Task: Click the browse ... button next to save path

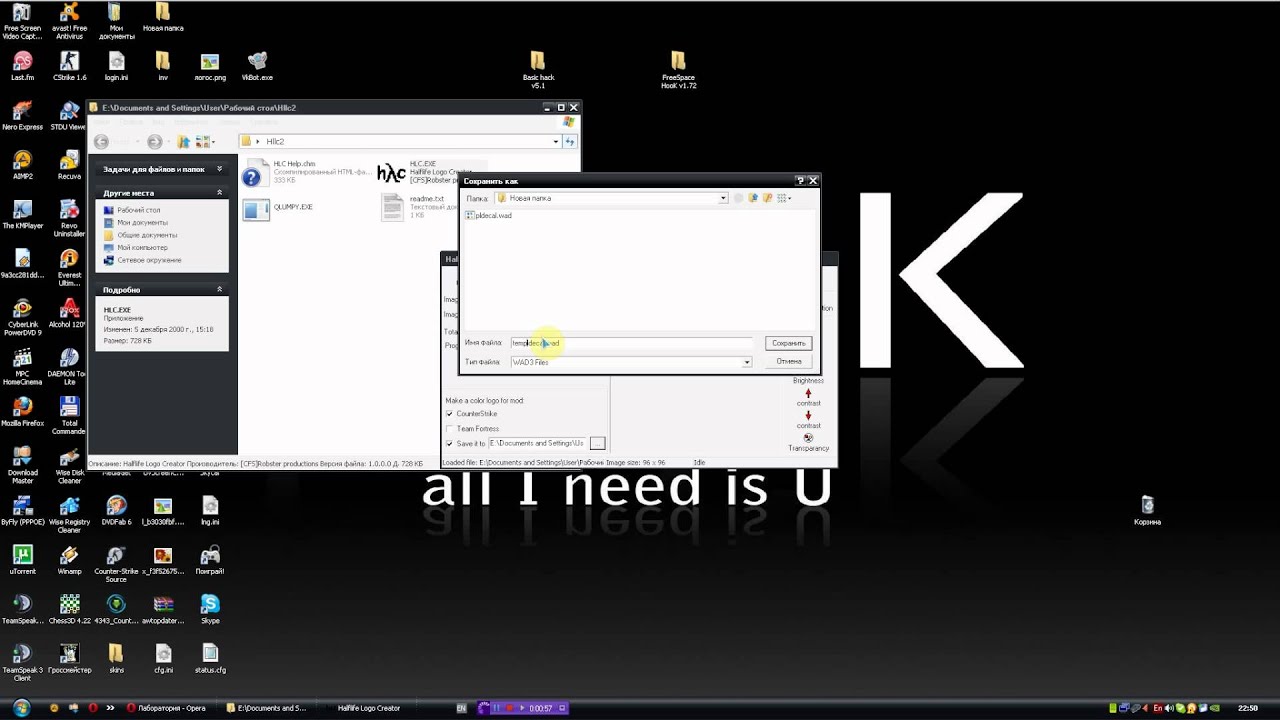Action: (x=597, y=443)
